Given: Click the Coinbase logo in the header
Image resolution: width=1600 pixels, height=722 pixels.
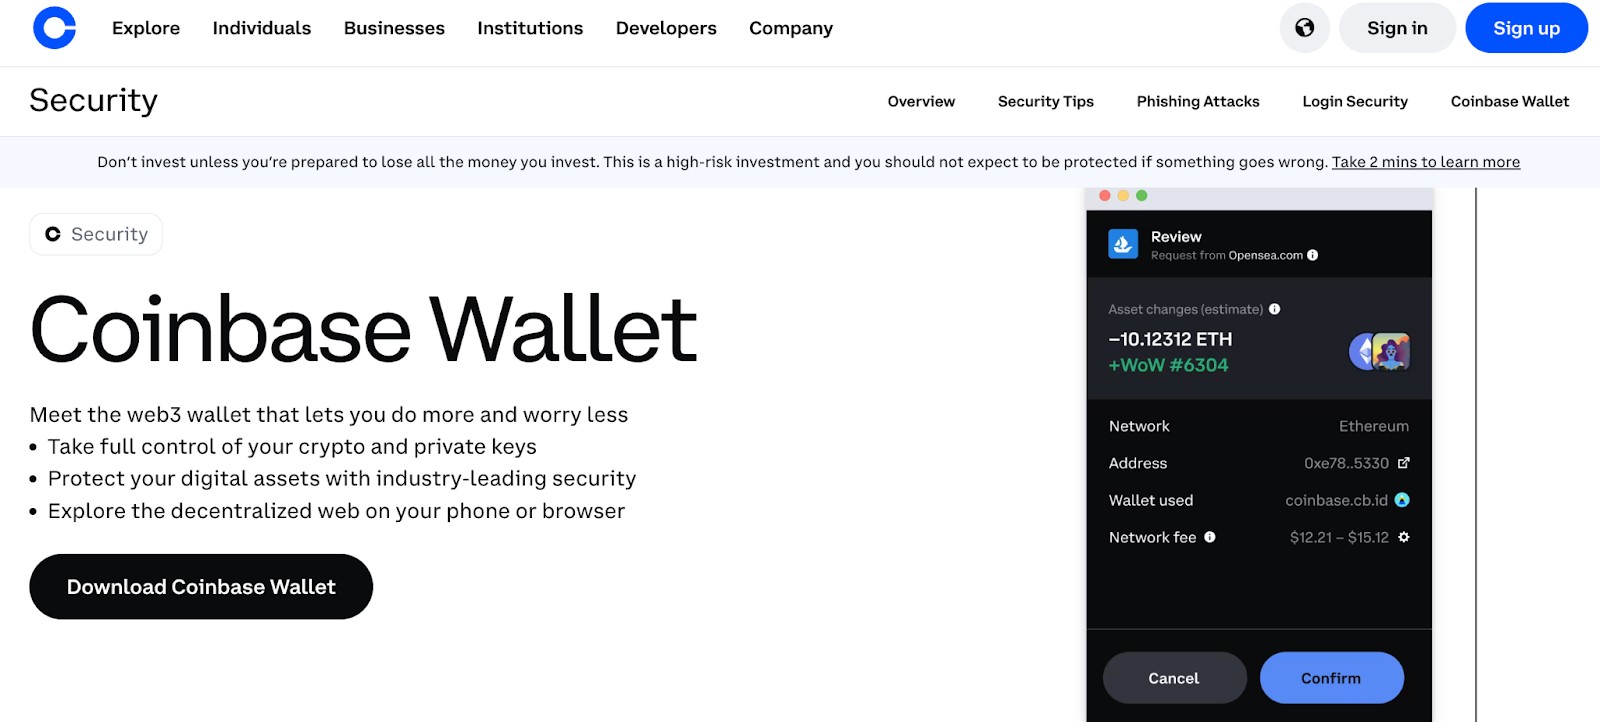Looking at the screenshot, I should click(x=54, y=28).
